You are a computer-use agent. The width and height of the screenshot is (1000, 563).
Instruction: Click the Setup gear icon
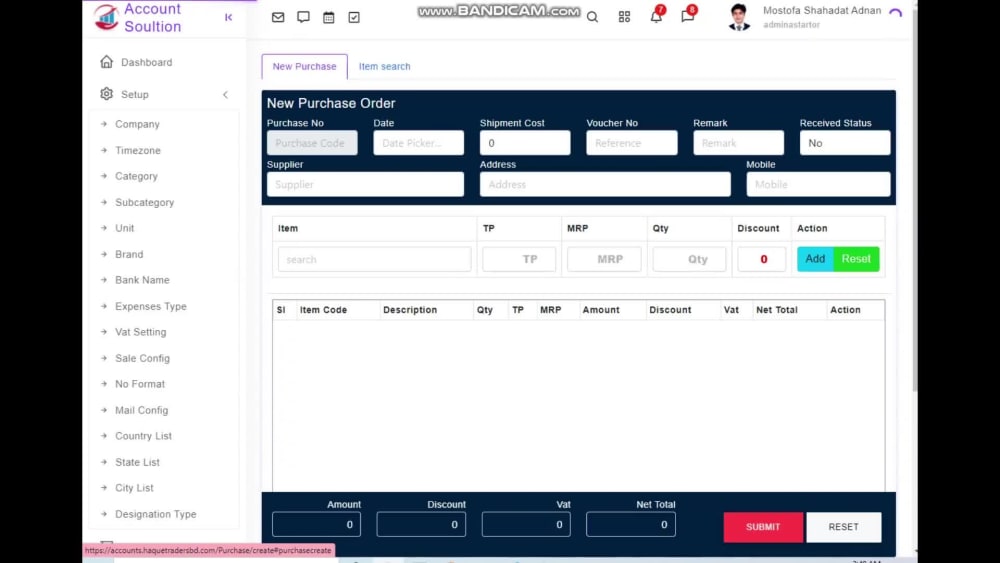[107, 94]
